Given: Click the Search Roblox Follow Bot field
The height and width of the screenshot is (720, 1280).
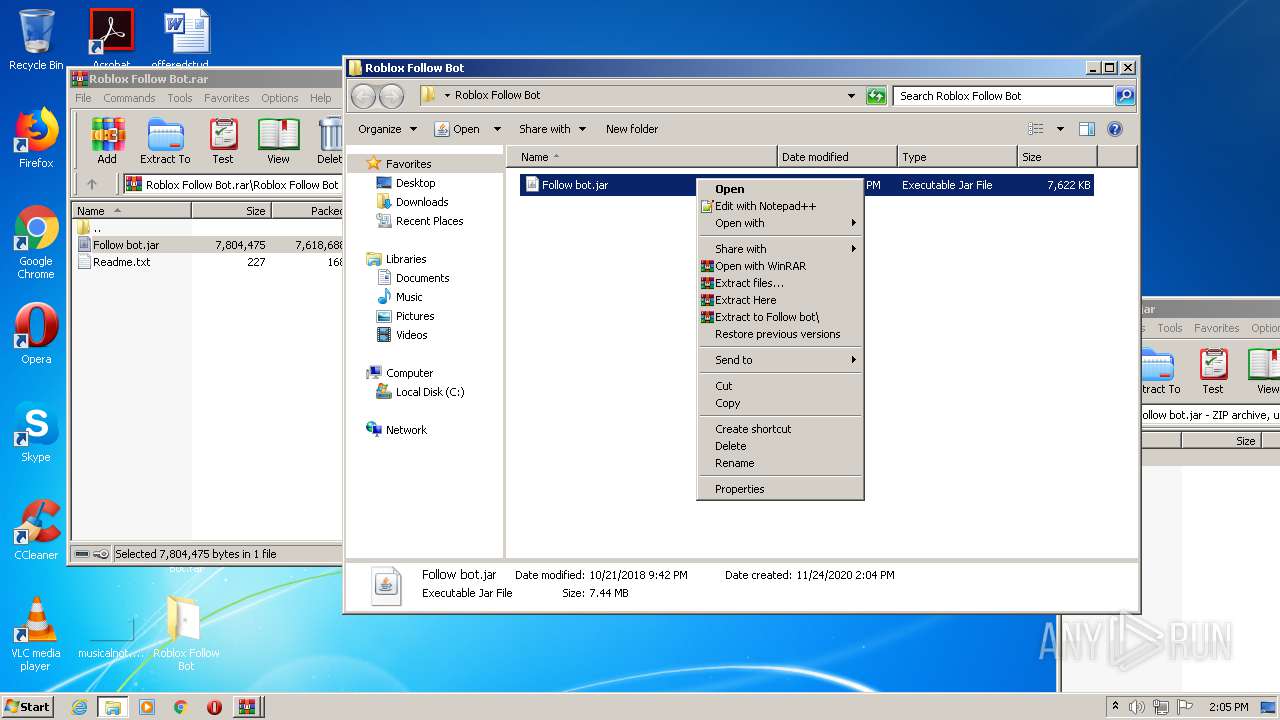Looking at the screenshot, I should click(x=1003, y=96).
